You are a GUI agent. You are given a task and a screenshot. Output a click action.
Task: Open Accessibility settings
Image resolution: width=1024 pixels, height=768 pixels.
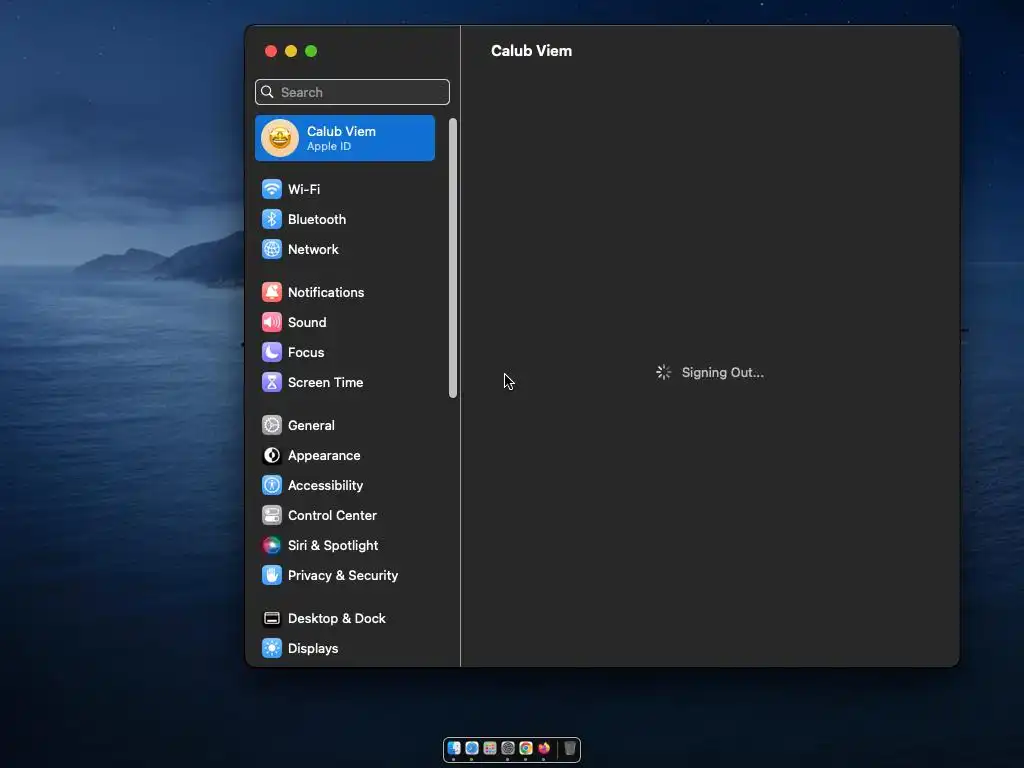(345, 486)
